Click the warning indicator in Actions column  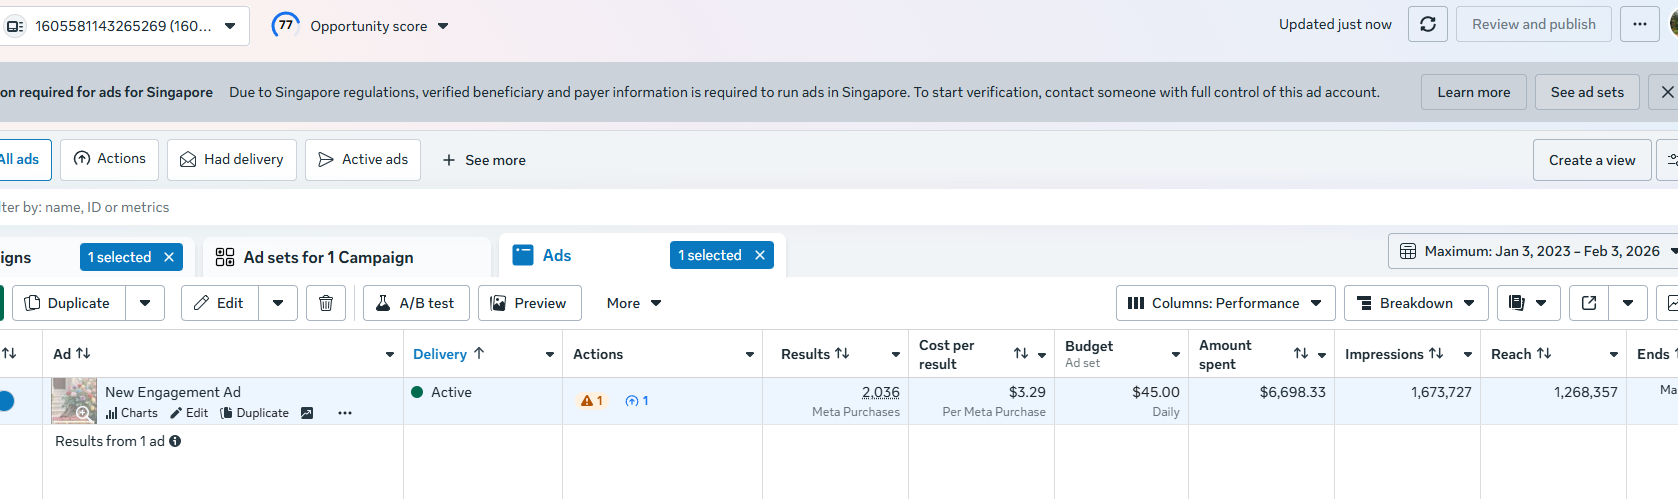coord(591,401)
